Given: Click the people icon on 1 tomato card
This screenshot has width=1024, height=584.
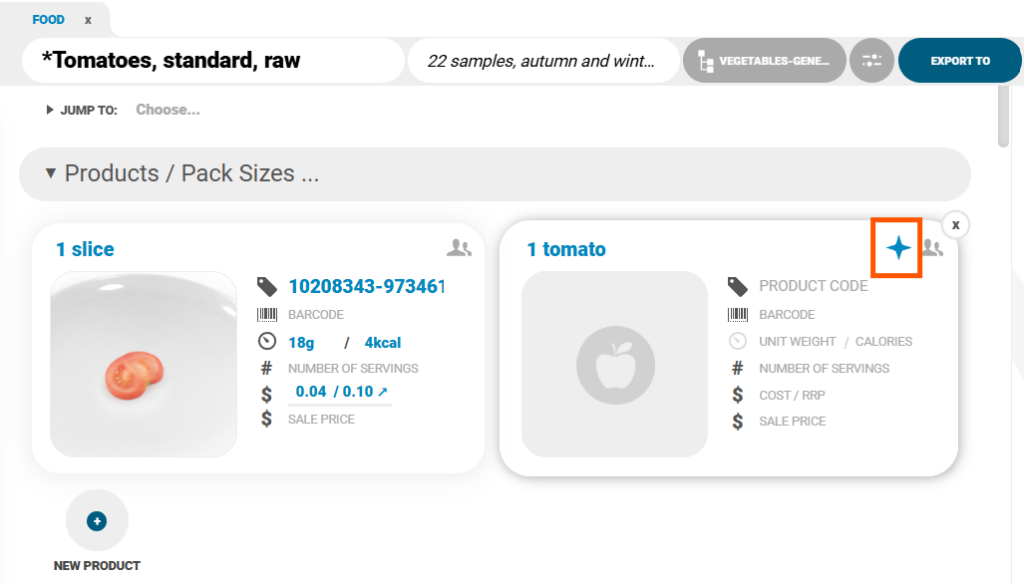Looking at the screenshot, I should [932, 247].
